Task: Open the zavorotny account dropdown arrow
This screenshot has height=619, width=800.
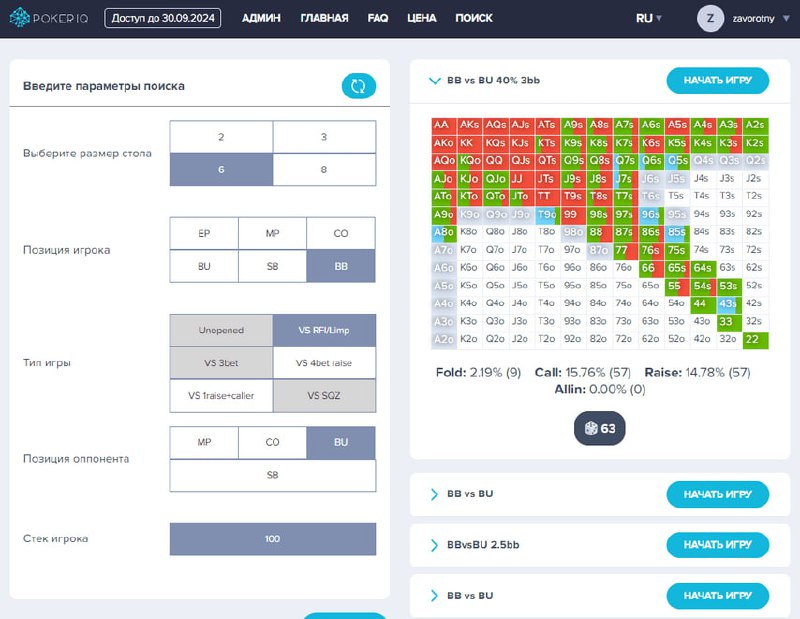Action: [x=786, y=18]
